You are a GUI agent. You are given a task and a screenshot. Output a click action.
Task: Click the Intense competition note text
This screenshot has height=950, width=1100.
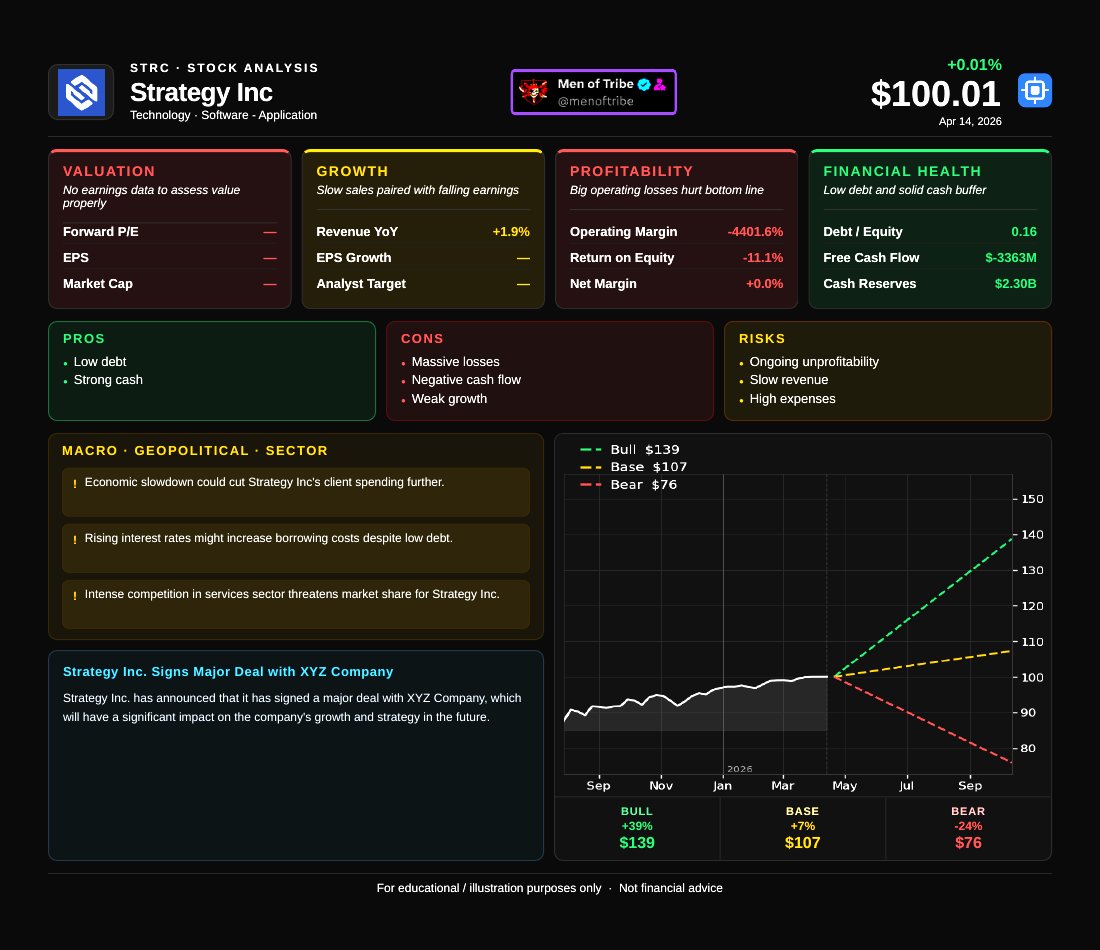point(292,594)
